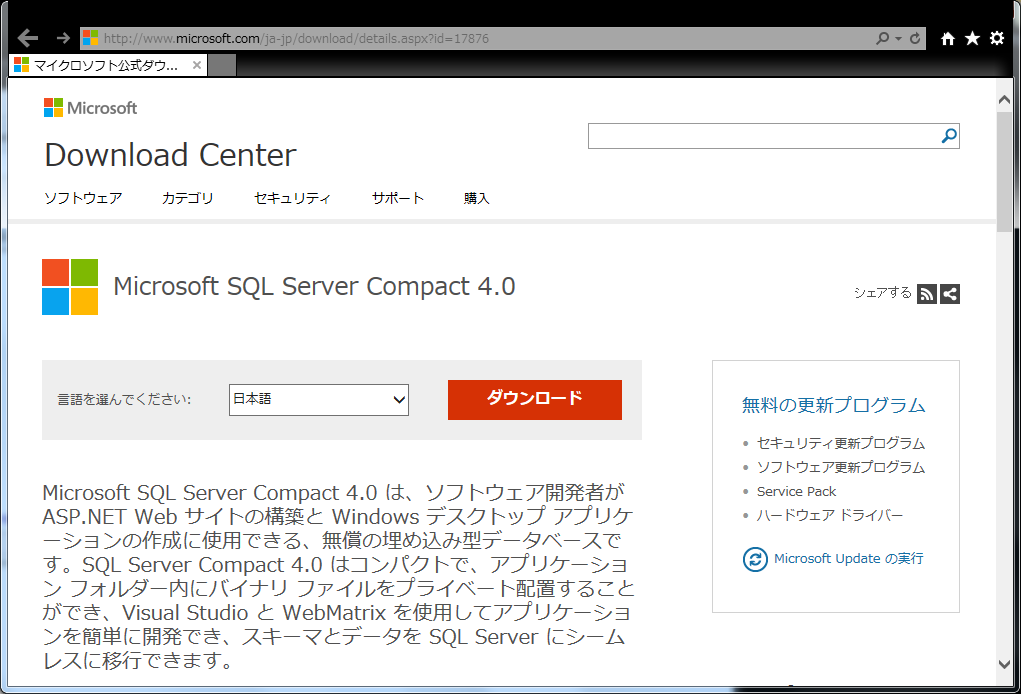Click the refresh icon in address bar
The image size is (1021, 694).
tap(915, 38)
